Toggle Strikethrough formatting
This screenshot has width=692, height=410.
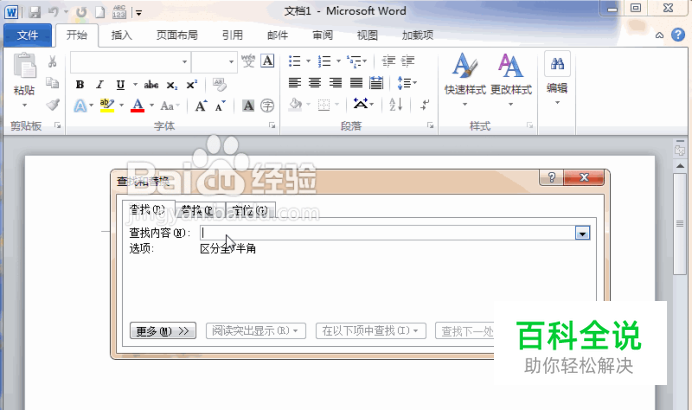tap(151, 84)
